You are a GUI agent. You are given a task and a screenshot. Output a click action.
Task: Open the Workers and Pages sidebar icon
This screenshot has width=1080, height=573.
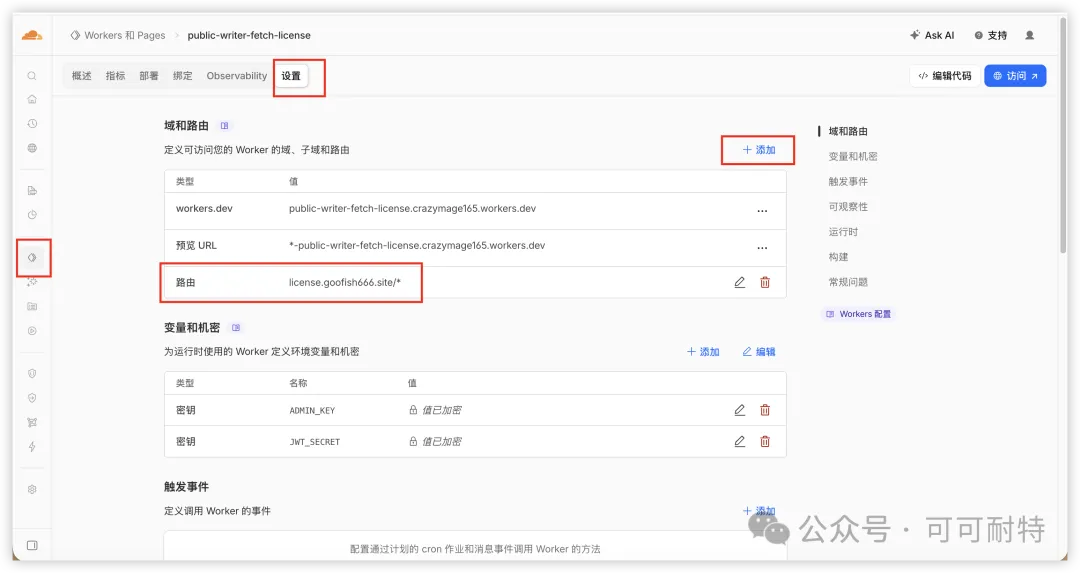[32, 258]
